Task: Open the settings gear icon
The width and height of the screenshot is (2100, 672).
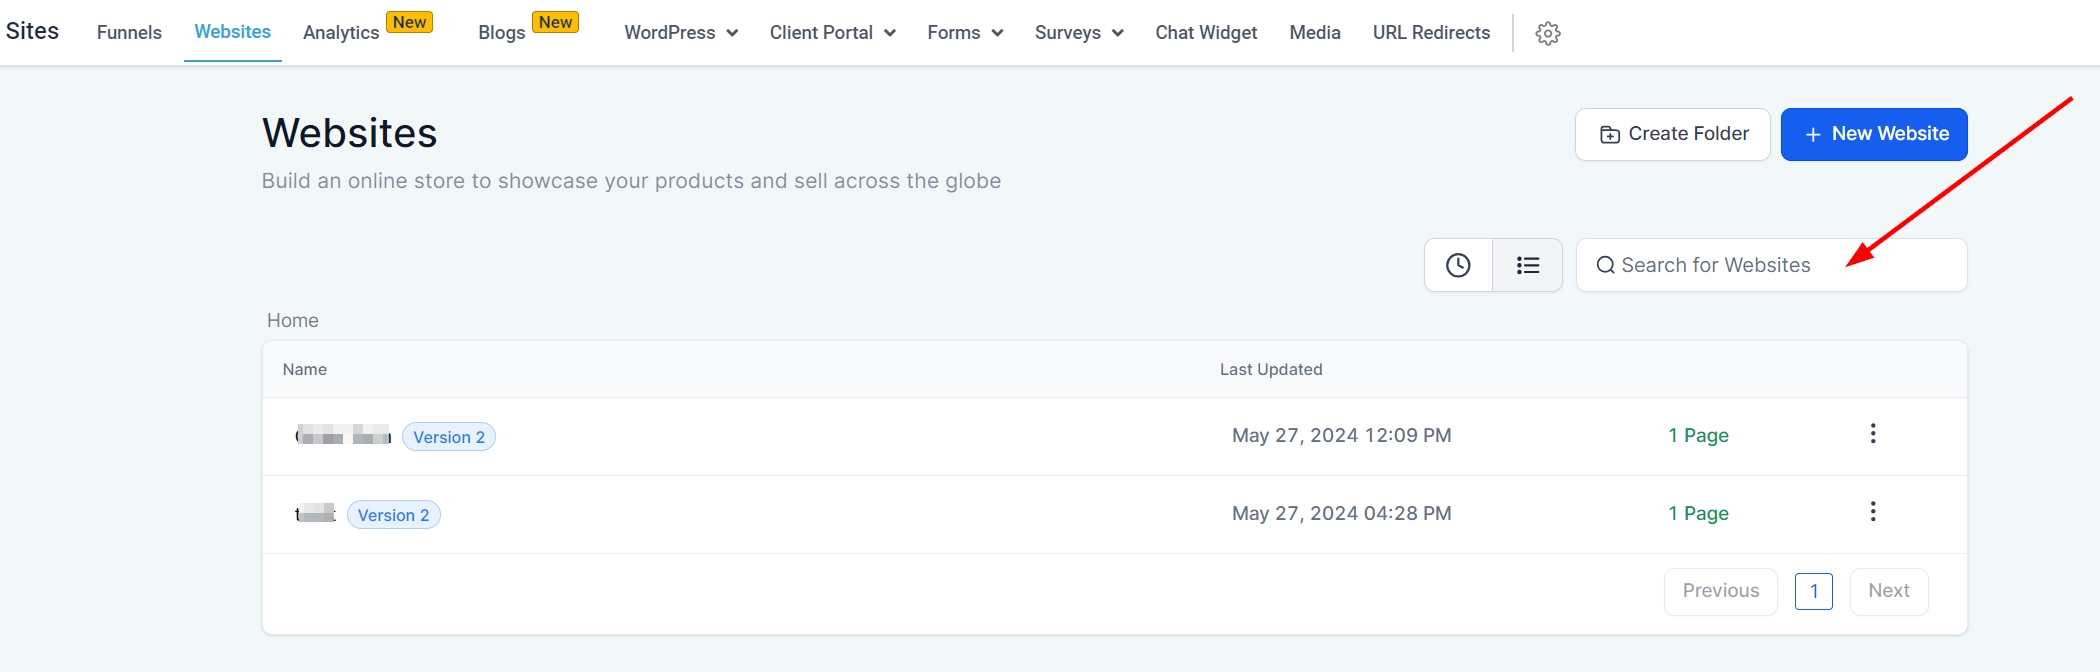Action: pos(1548,33)
